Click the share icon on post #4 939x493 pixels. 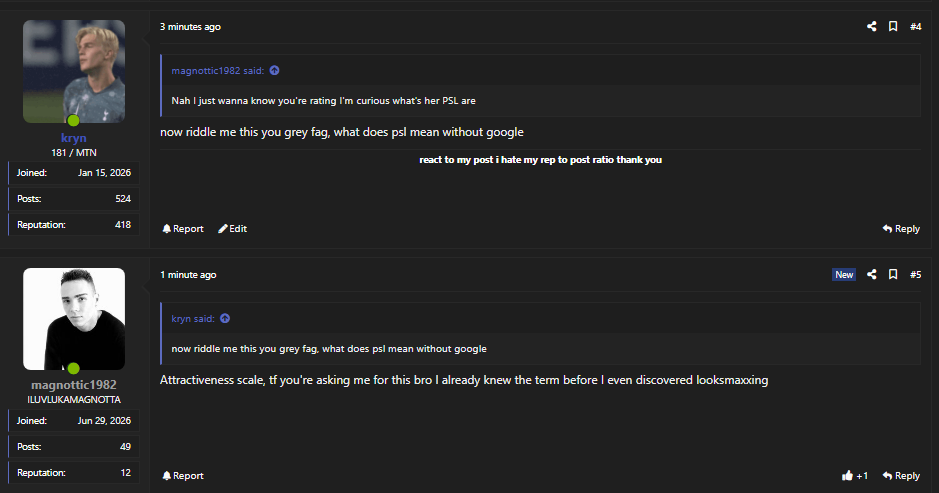pos(871,26)
